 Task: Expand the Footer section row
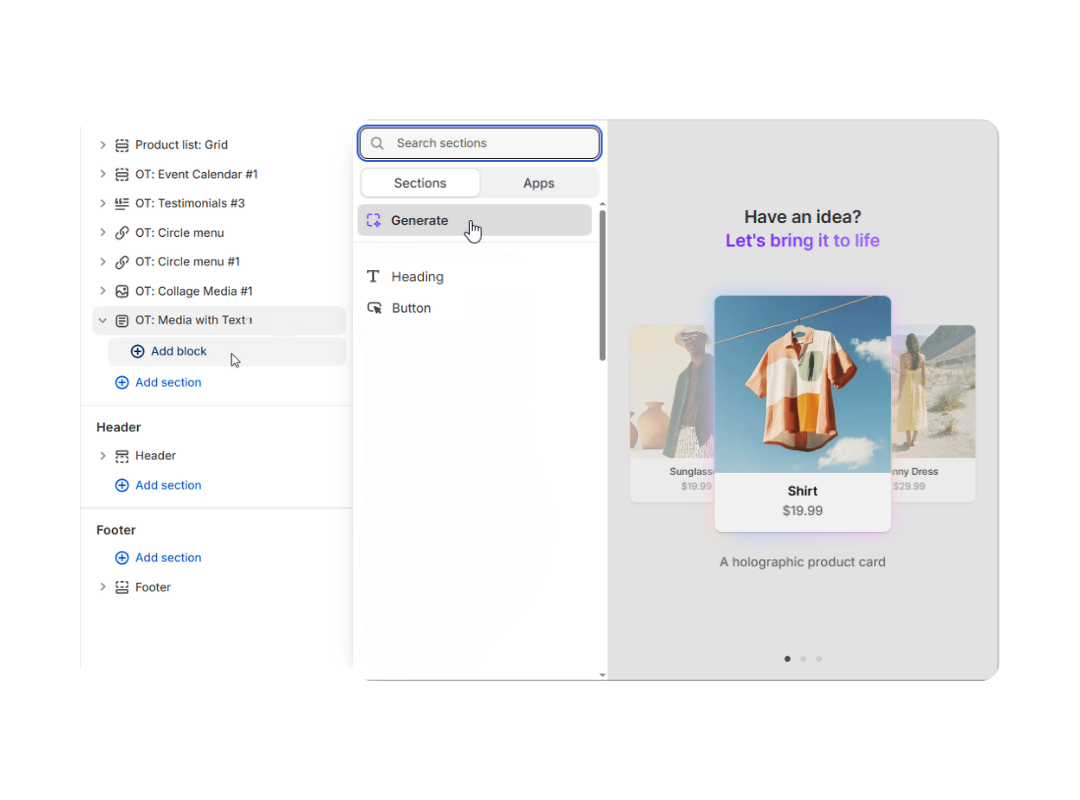[103, 587]
